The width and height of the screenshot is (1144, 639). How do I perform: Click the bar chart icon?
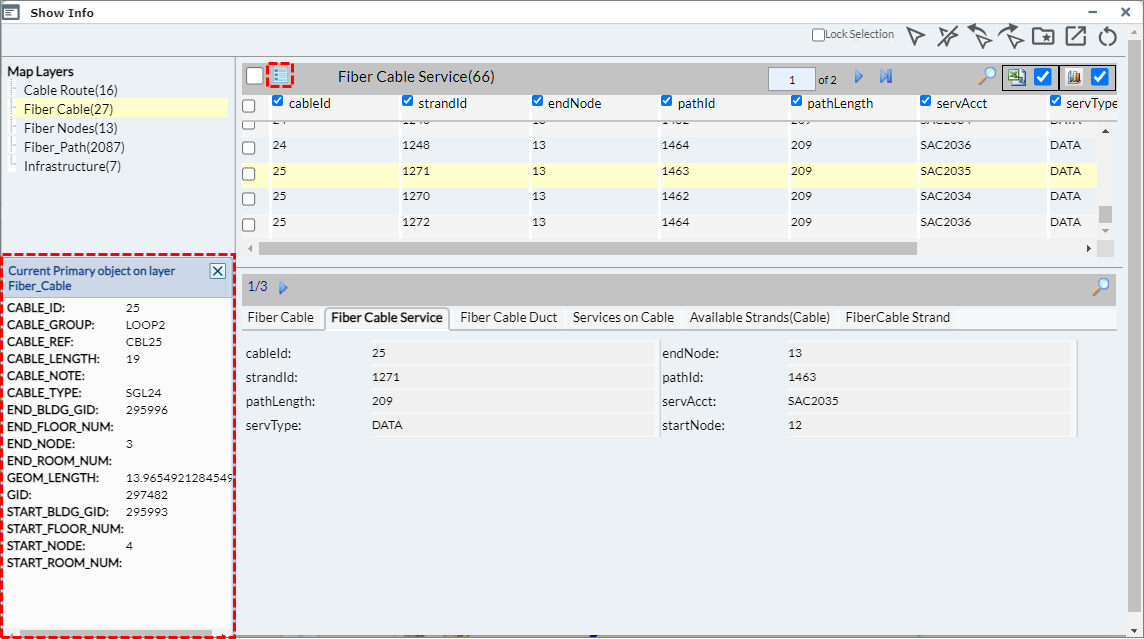(x=1075, y=77)
